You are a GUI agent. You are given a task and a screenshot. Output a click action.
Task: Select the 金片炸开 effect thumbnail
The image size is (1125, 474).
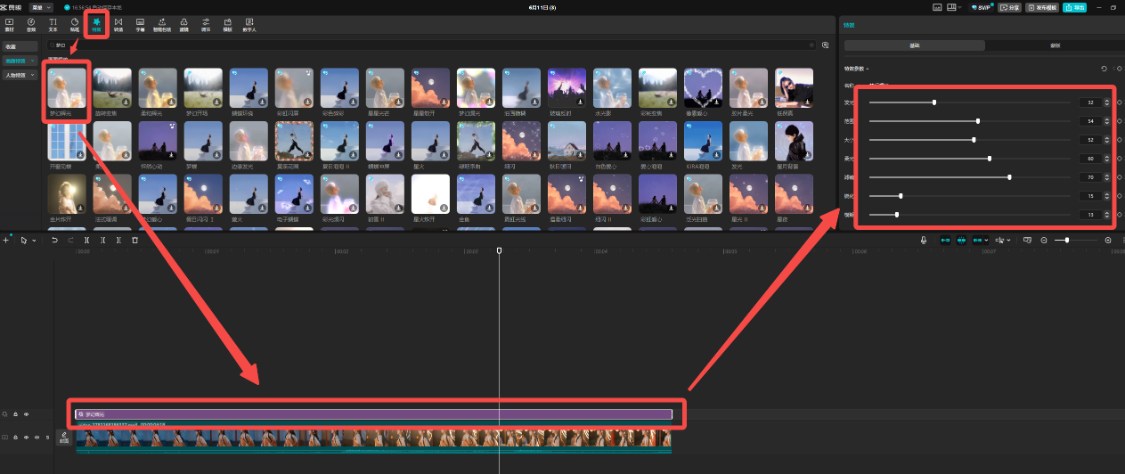click(67, 194)
